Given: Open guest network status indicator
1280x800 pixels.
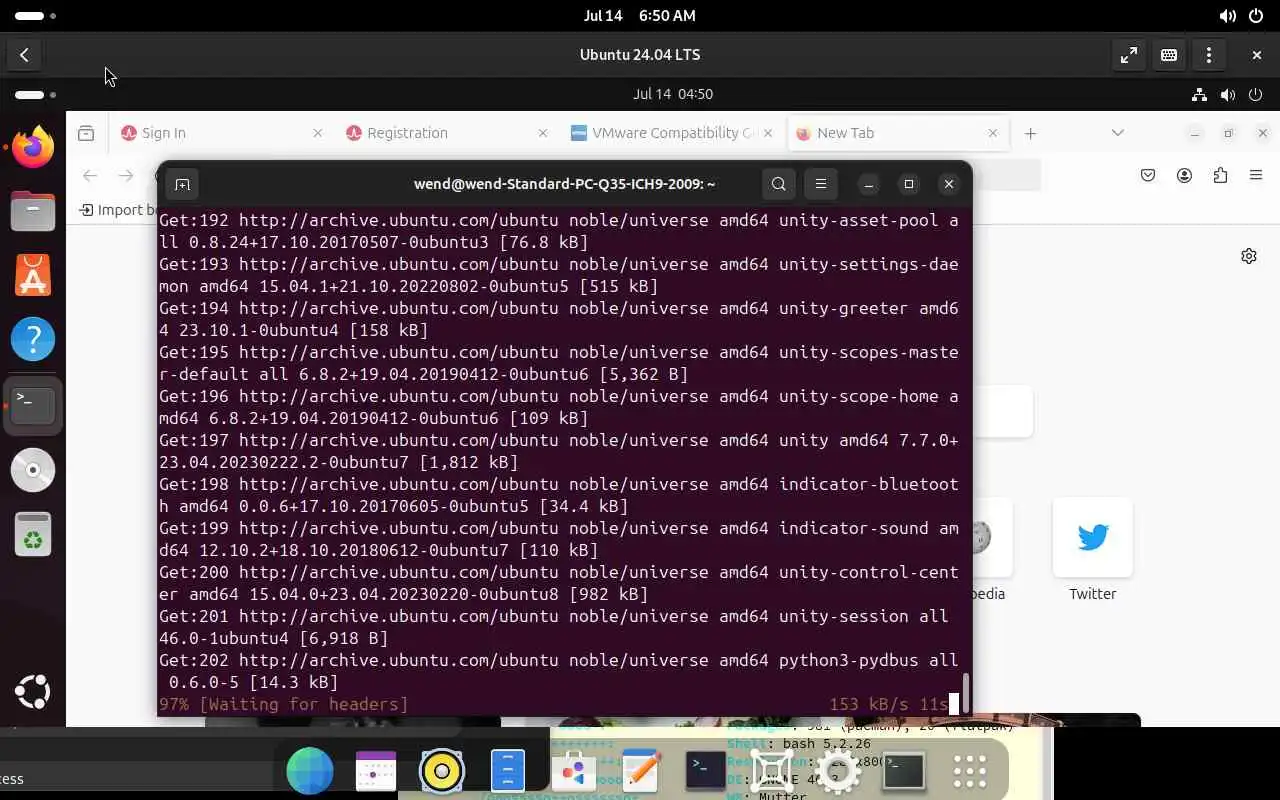Looking at the screenshot, I should coord(1199,95).
